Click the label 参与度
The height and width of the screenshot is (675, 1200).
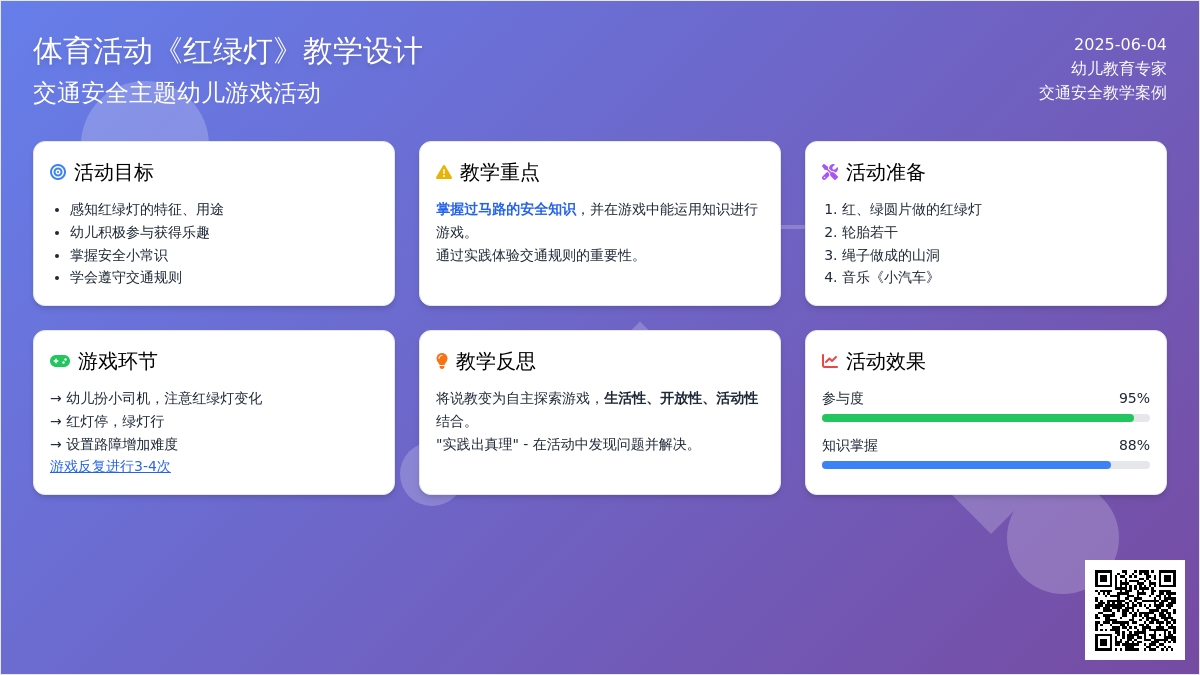coord(843,398)
